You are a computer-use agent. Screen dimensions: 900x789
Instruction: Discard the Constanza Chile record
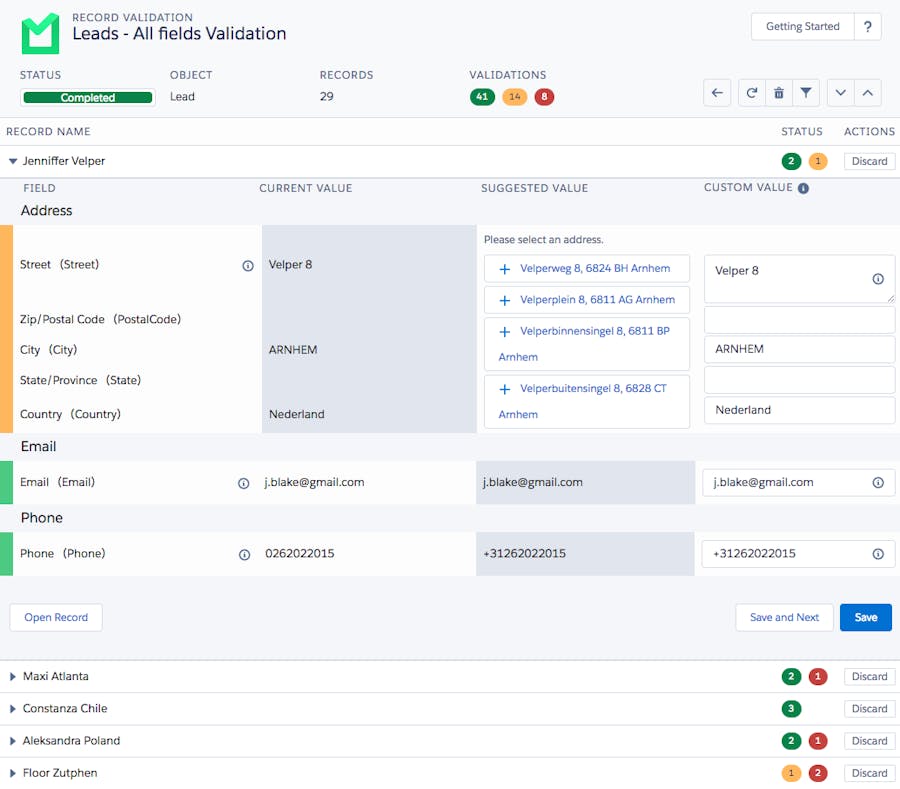click(869, 709)
